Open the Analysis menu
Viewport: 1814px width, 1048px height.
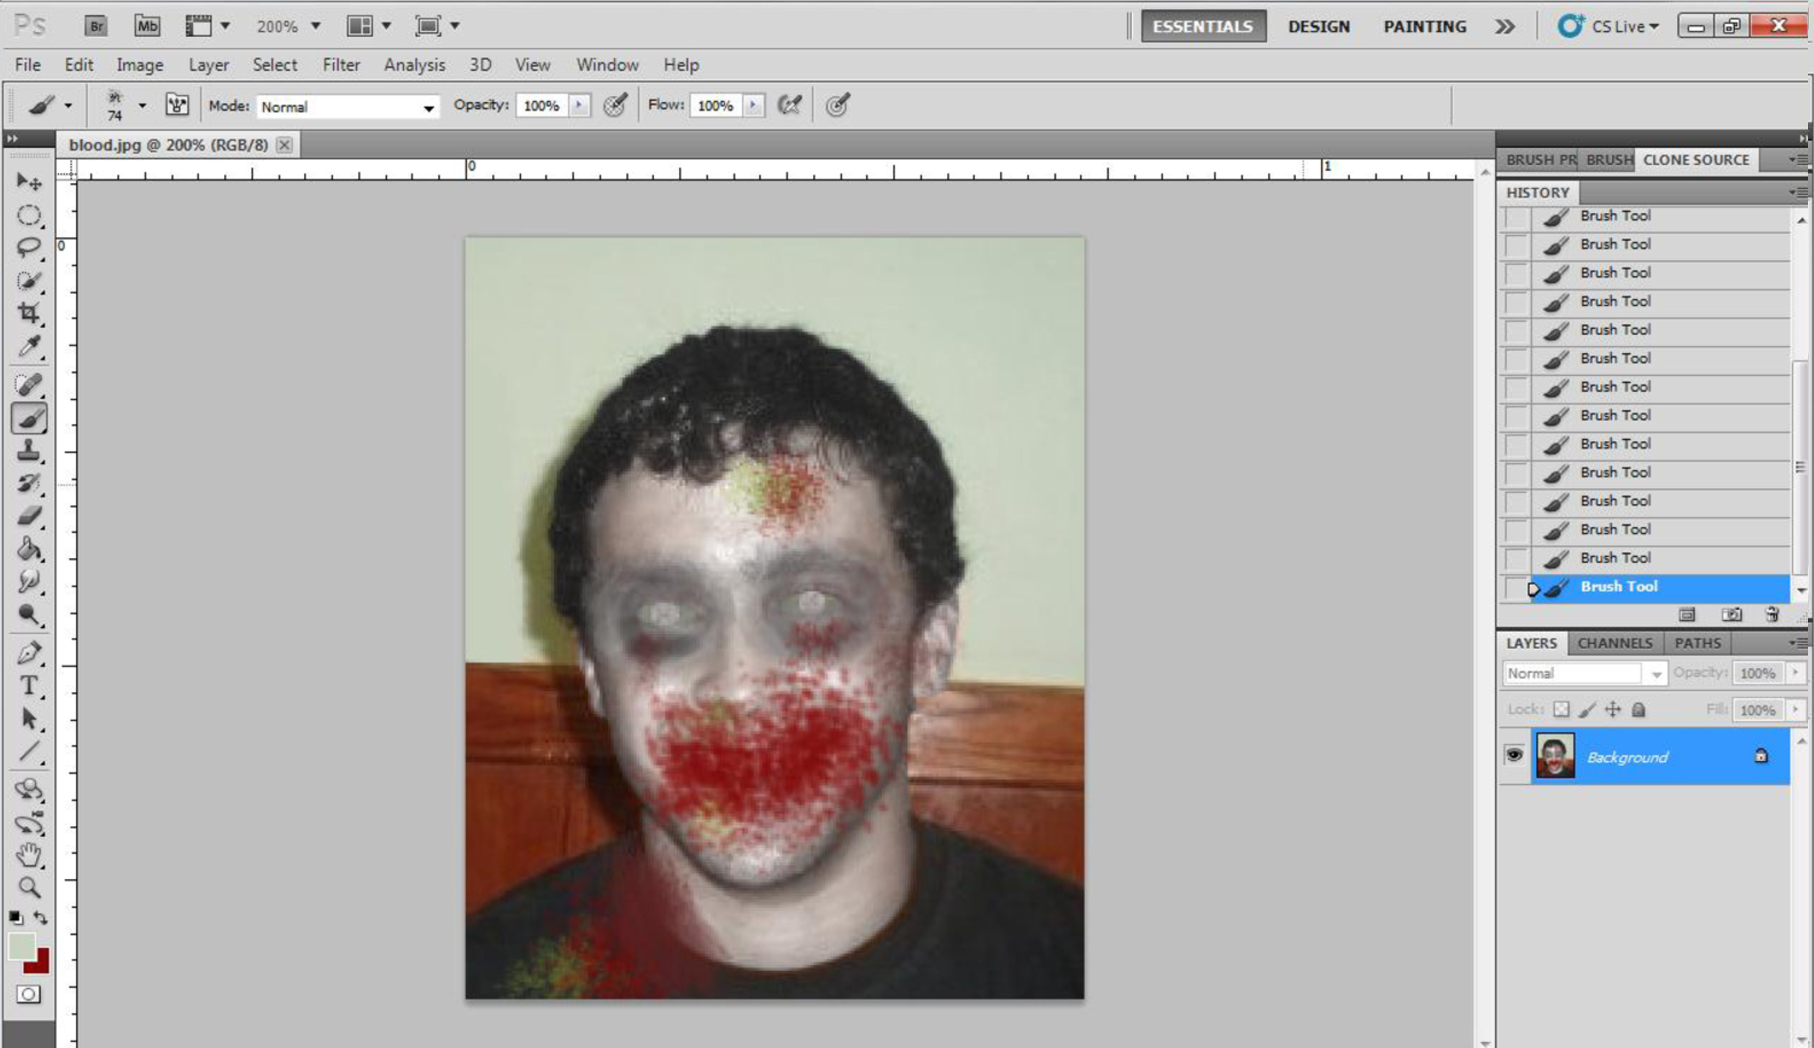[x=414, y=64]
